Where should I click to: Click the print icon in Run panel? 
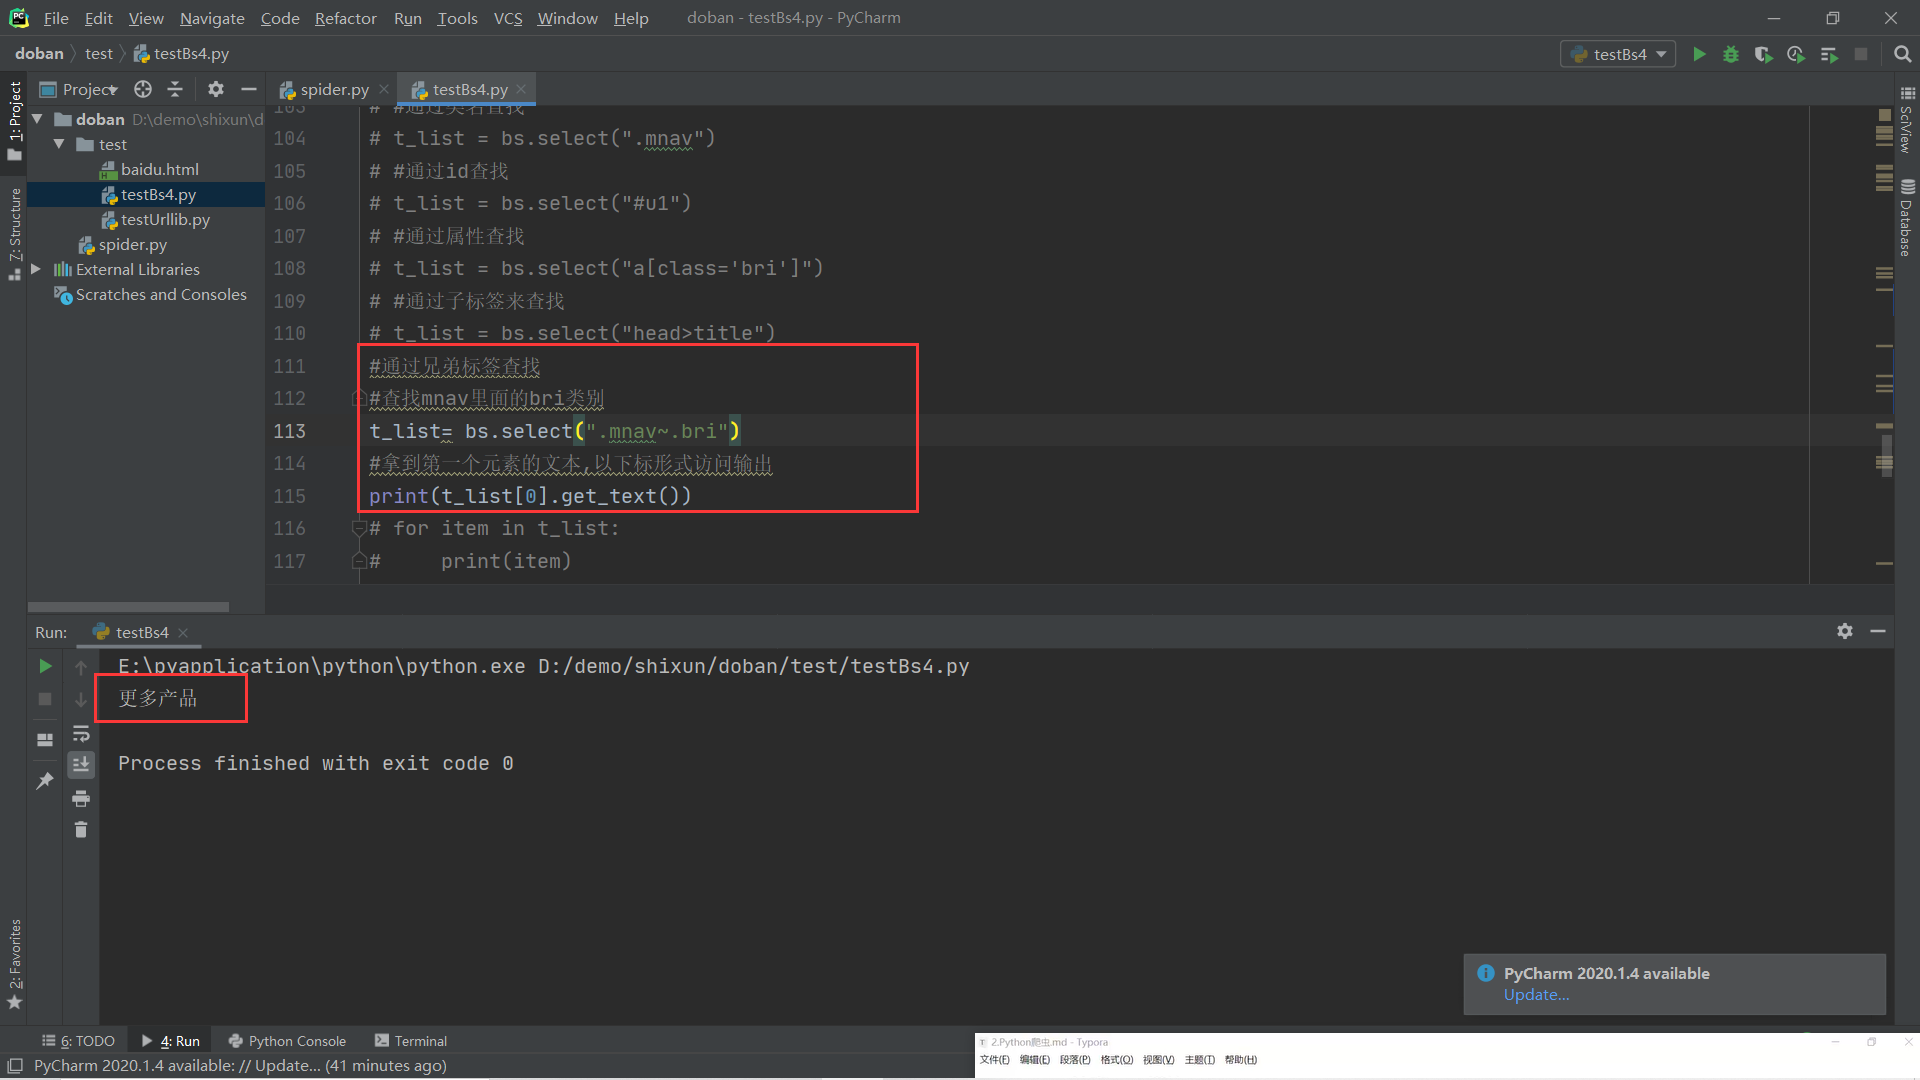81,798
